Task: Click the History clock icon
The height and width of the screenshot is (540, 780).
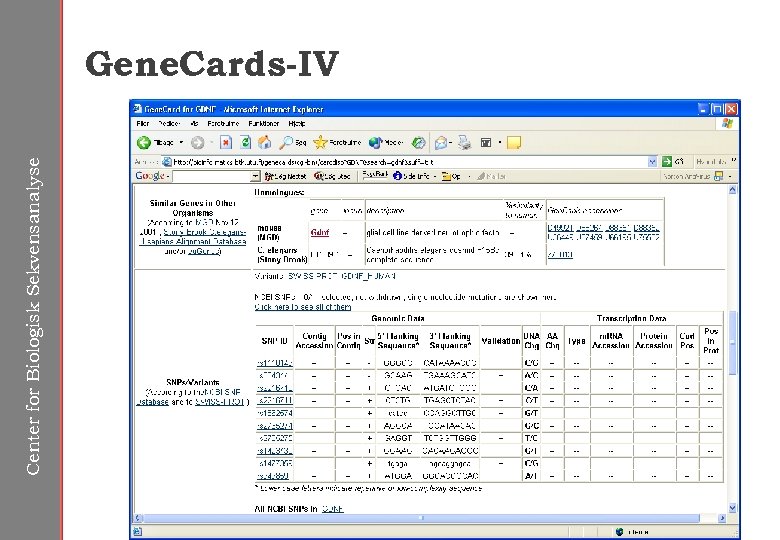Action: (x=419, y=143)
